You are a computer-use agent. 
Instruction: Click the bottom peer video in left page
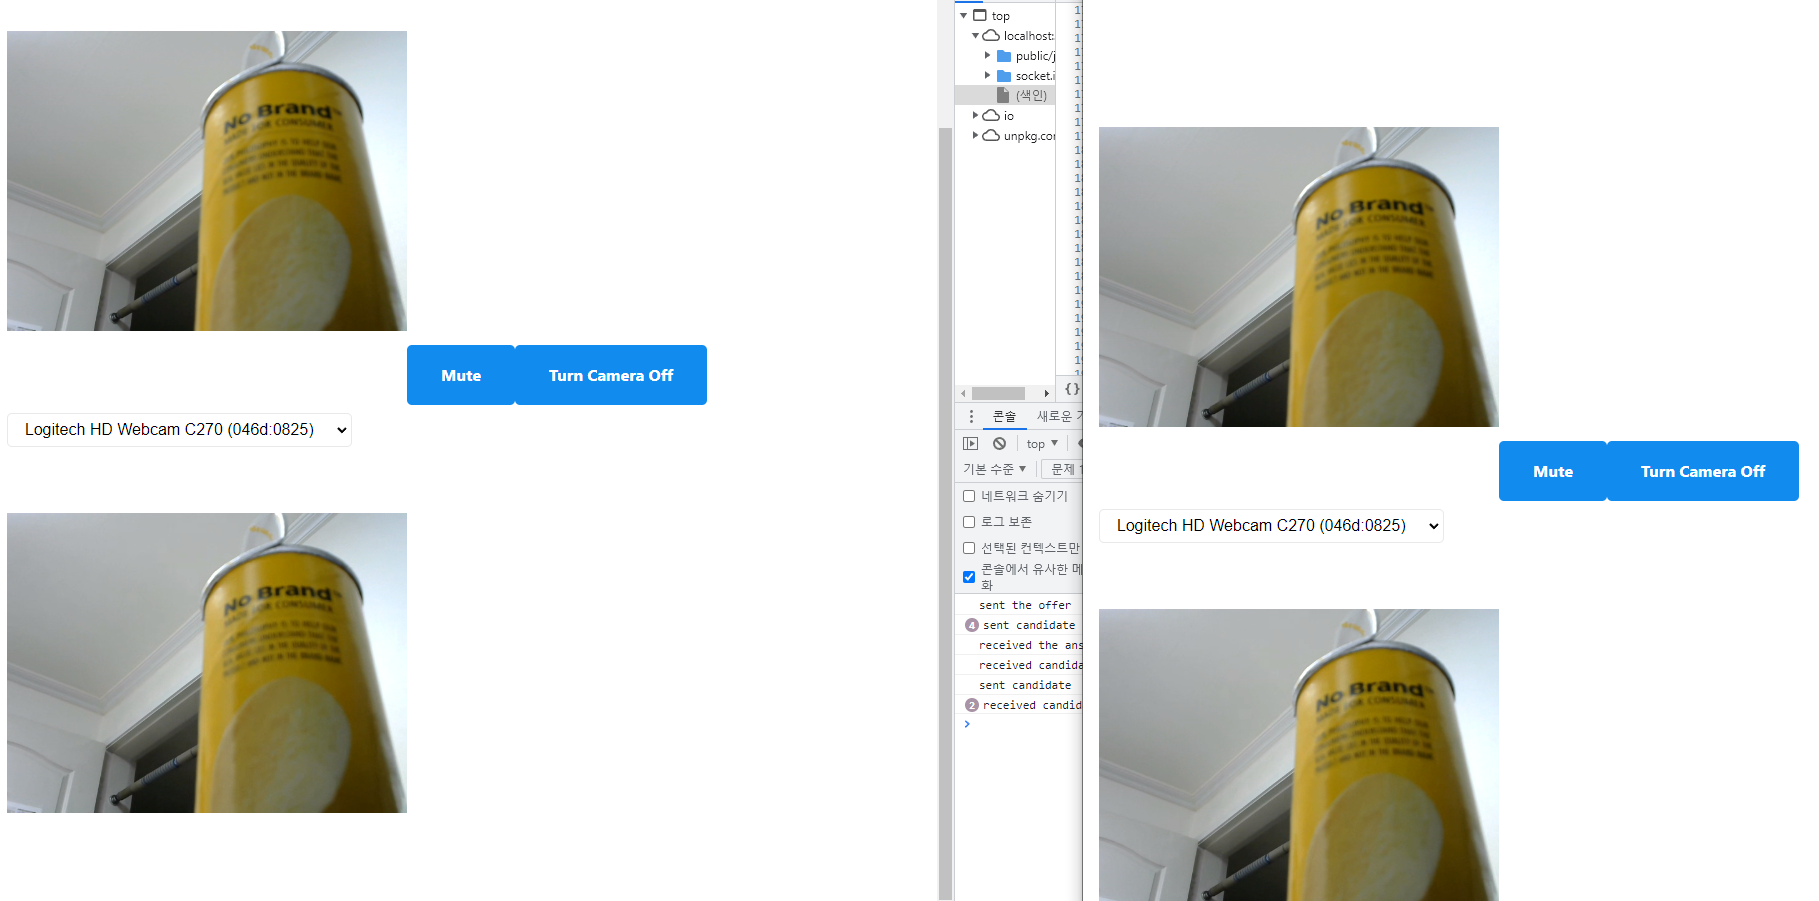click(207, 663)
